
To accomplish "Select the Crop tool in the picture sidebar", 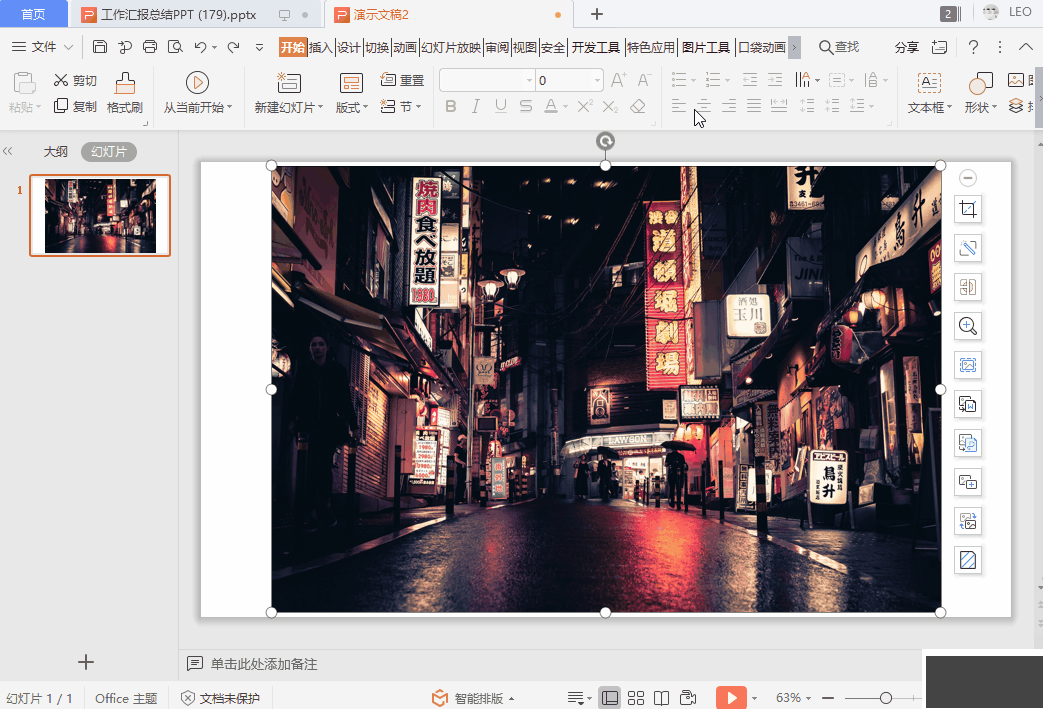I will [967, 209].
